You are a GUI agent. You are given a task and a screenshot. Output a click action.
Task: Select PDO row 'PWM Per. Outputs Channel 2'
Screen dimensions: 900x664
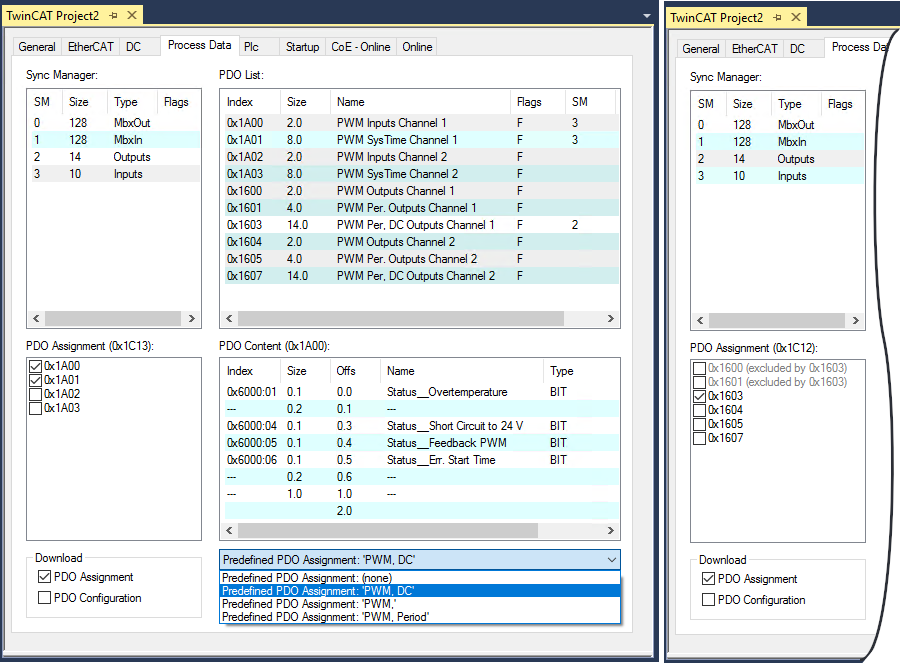[x=420, y=259]
